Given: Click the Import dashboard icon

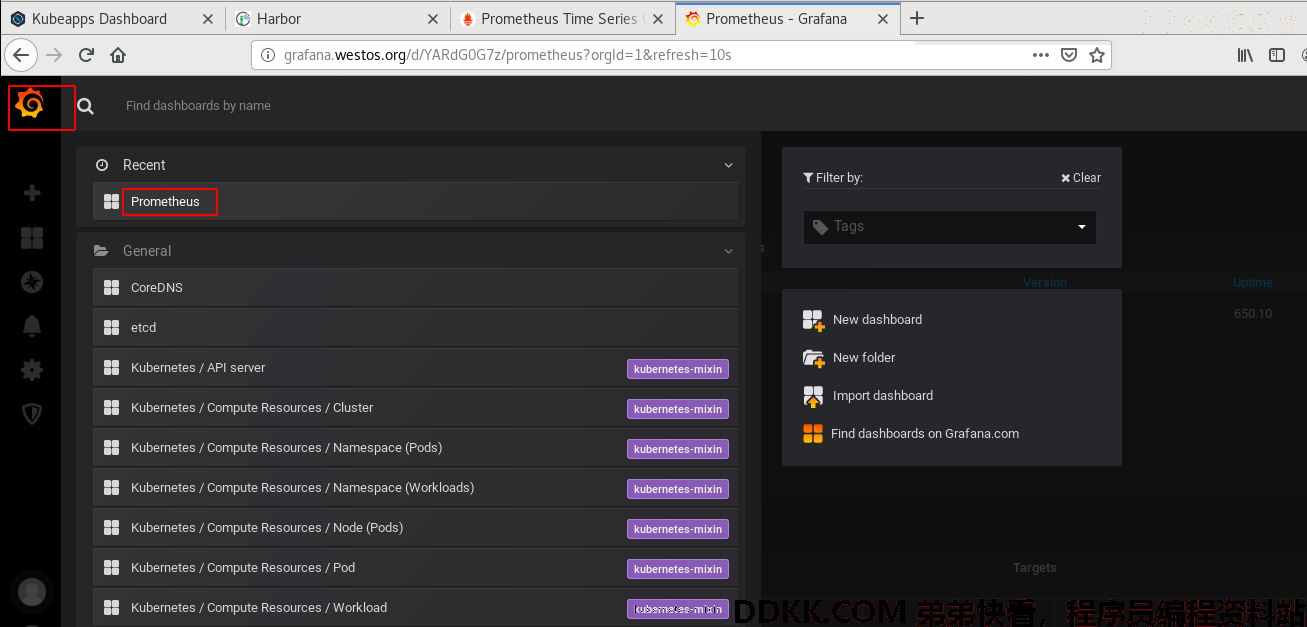Looking at the screenshot, I should (813, 396).
